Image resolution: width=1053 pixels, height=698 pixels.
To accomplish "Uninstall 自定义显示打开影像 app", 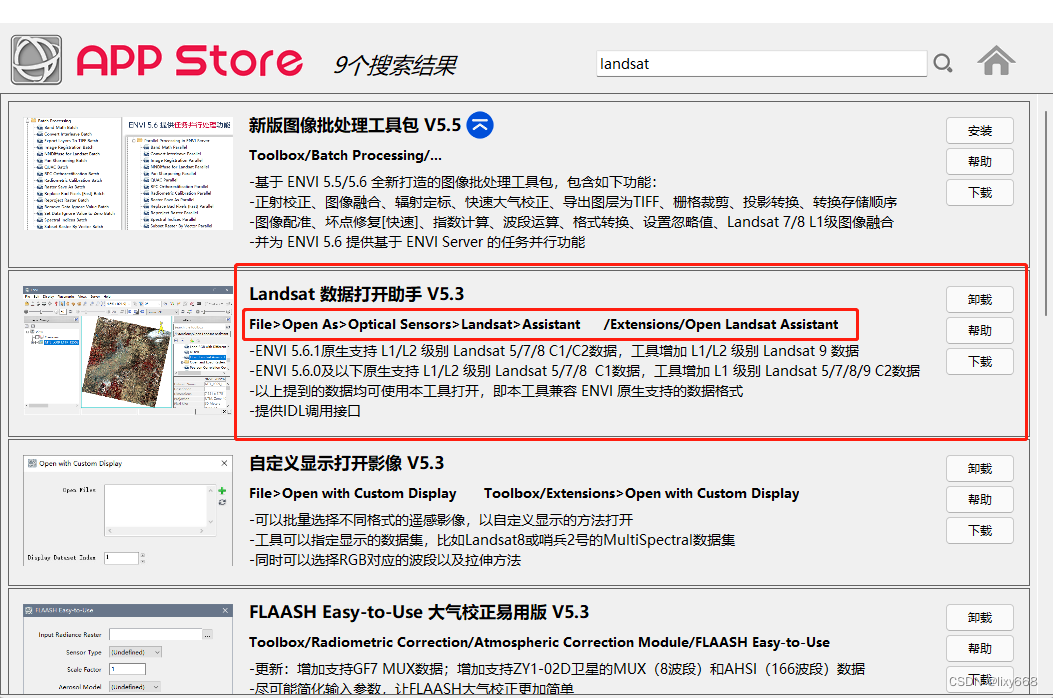I will coord(980,469).
